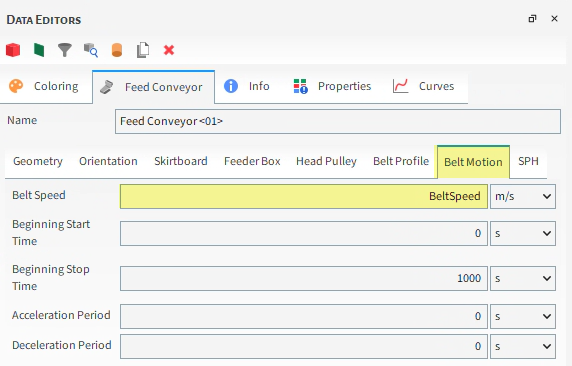This screenshot has width=572, height=366.
Task: Expand the Beginning Start Time unit dropdown
Action: click(523, 233)
